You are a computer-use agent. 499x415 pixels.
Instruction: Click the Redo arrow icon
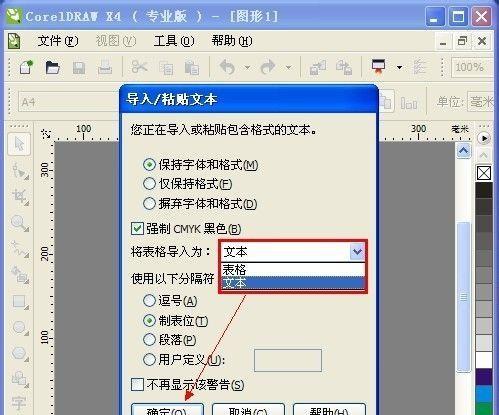(x=268, y=67)
